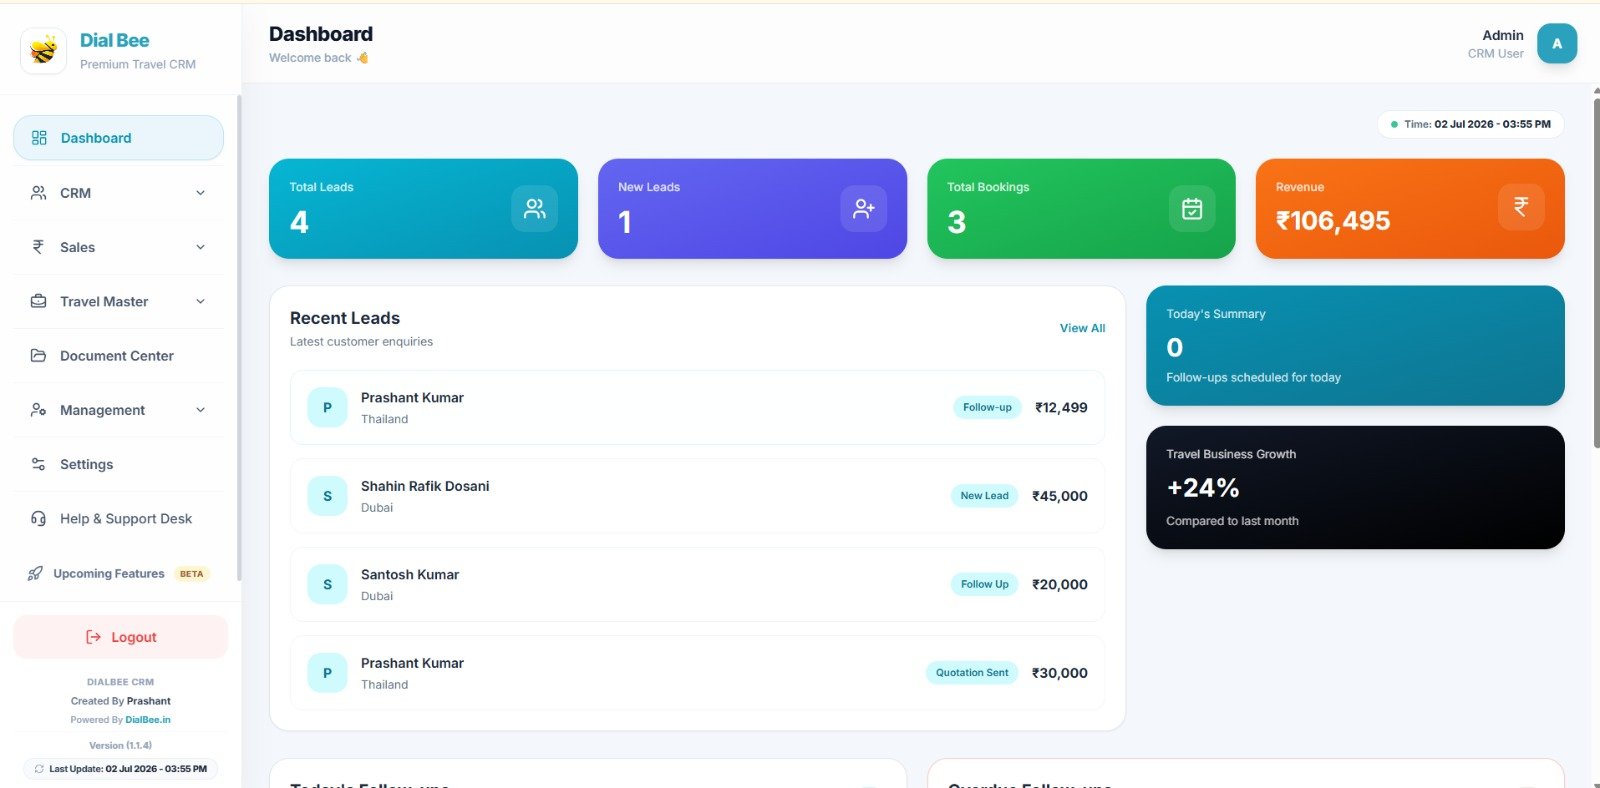This screenshot has width=1600, height=788.
Task: Click the Logout button
Action: pos(120,637)
